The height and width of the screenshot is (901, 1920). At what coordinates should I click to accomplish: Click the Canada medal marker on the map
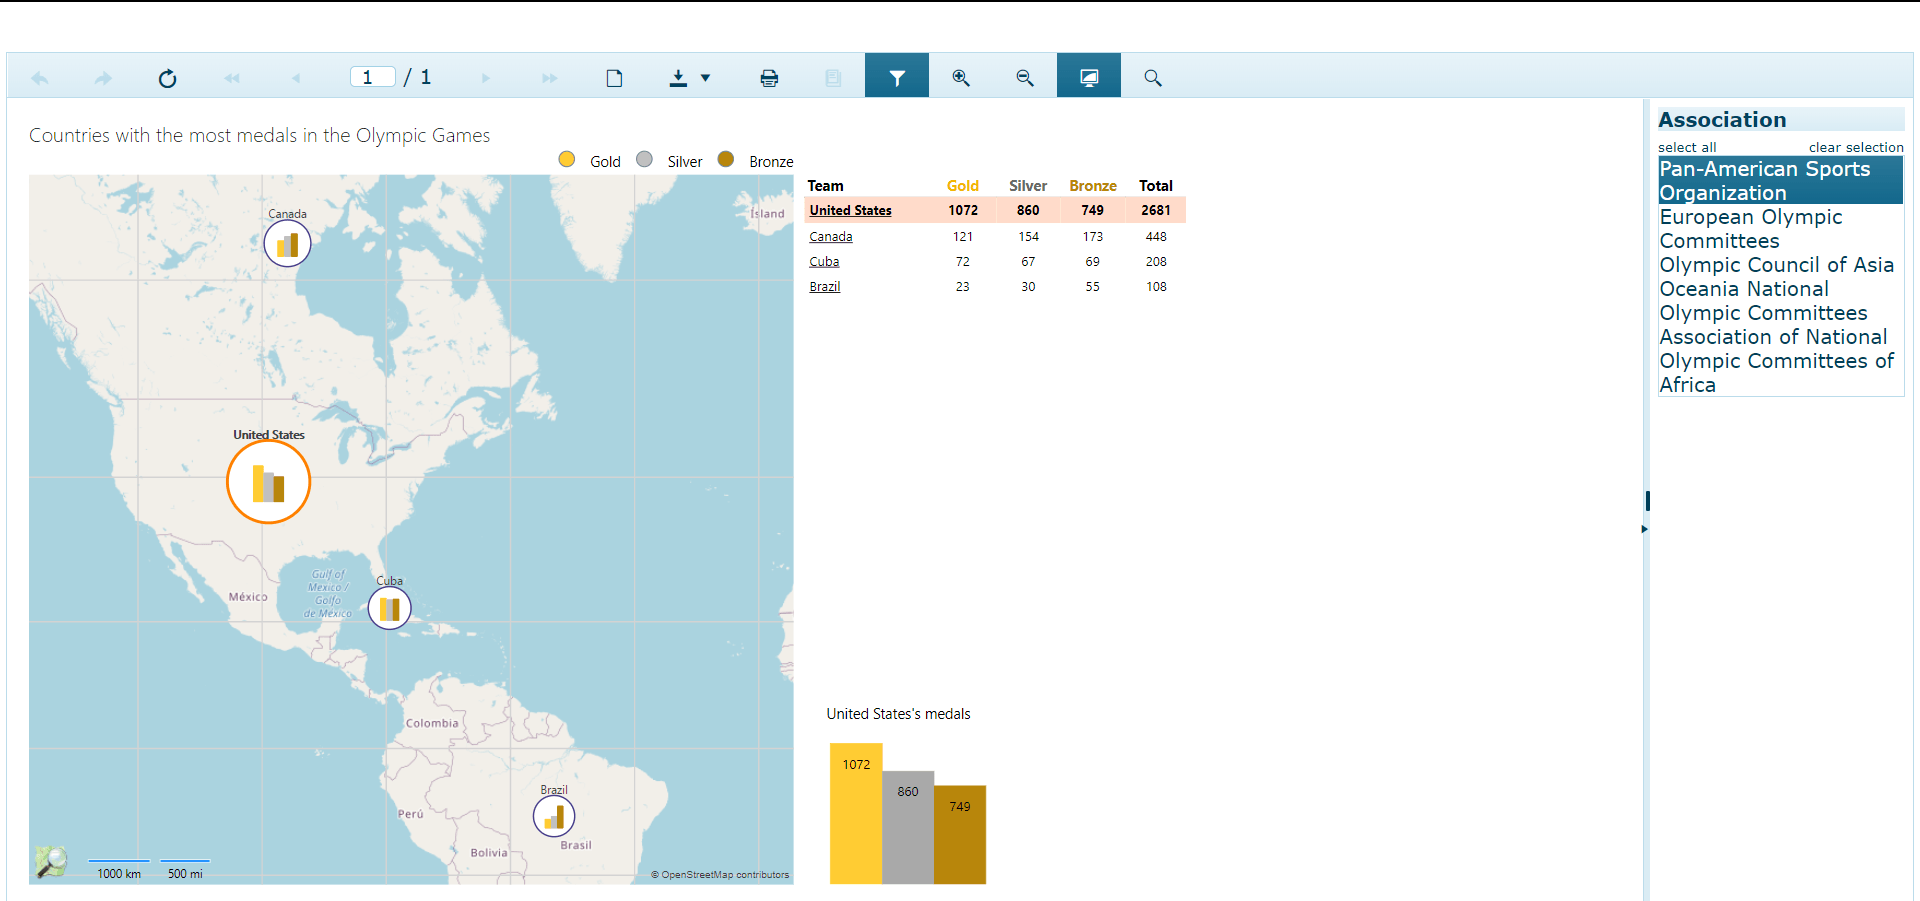[x=287, y=243]
